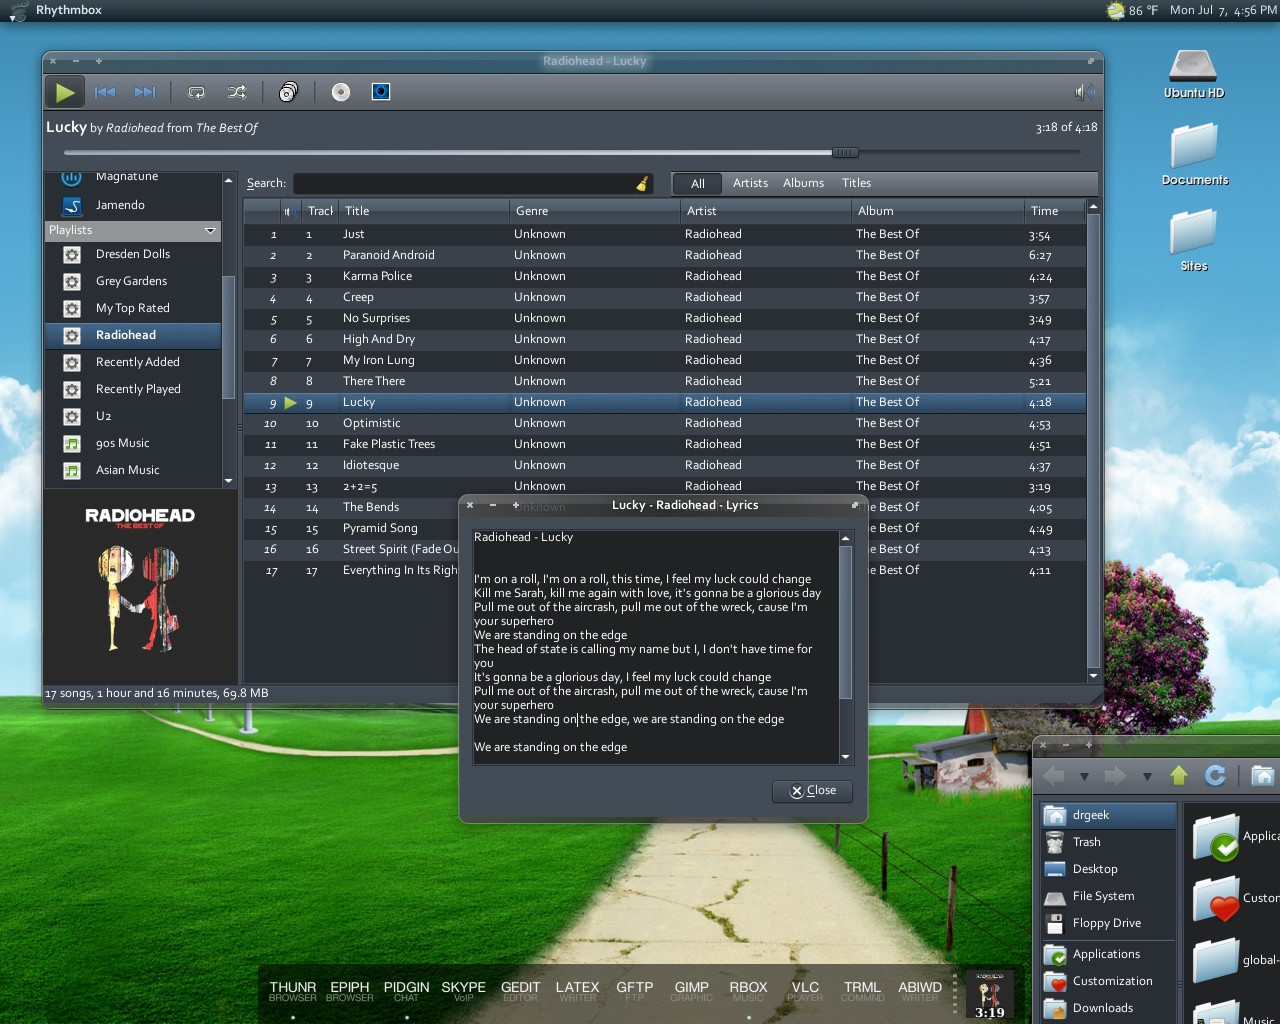
Task: Select Magnatune store in the sidebar
Action: point(127,177)
